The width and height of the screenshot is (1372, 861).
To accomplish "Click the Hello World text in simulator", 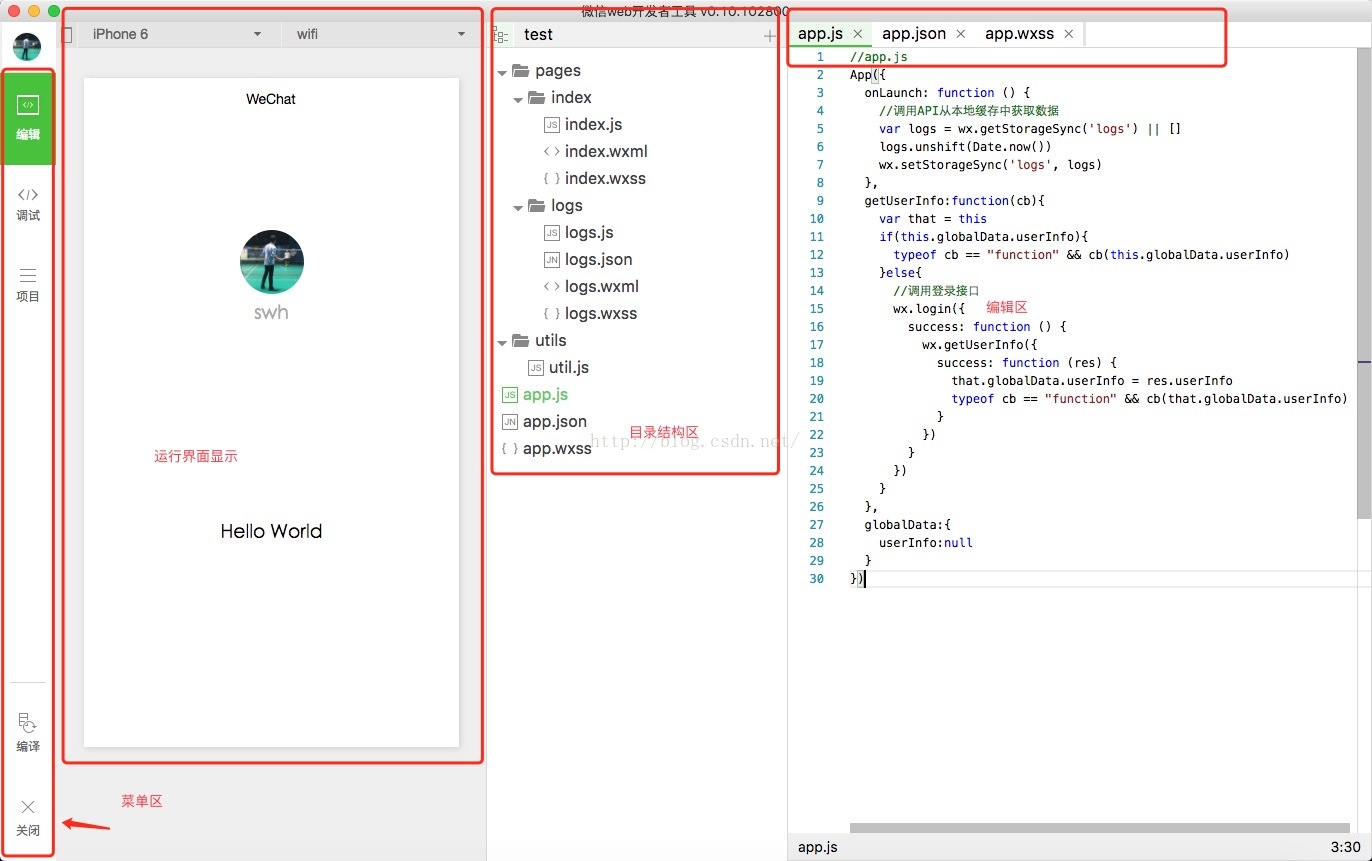I will [x=271, y=531].
